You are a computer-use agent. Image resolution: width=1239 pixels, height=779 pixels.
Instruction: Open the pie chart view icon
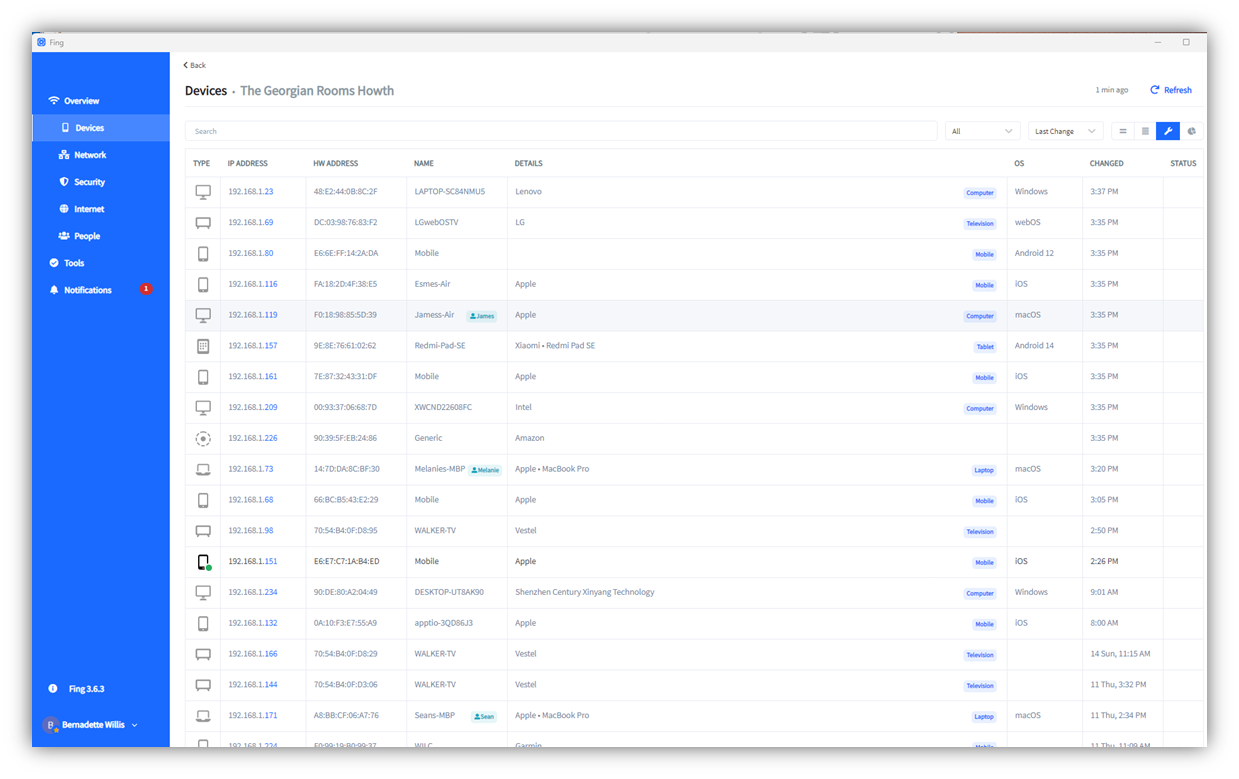pyautogui.click(x=1191, y=131)
